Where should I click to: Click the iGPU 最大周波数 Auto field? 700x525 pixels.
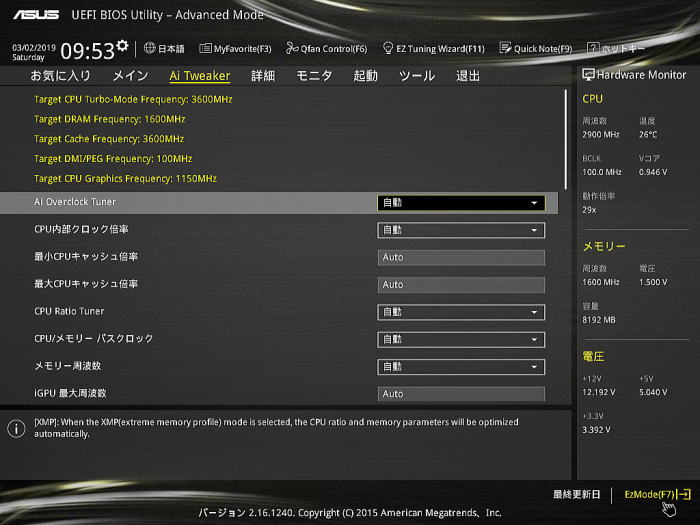point(461,394)
